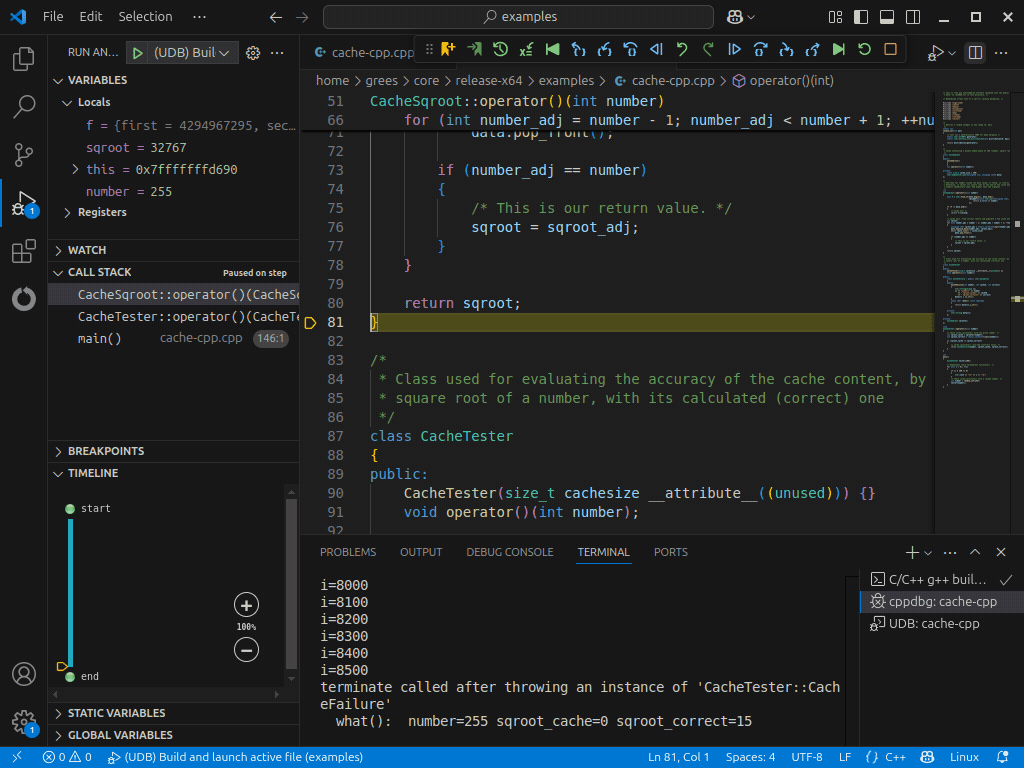Switch to the DEBUG CONSOLE tab

pyautogui.click(x=509, y=552)
